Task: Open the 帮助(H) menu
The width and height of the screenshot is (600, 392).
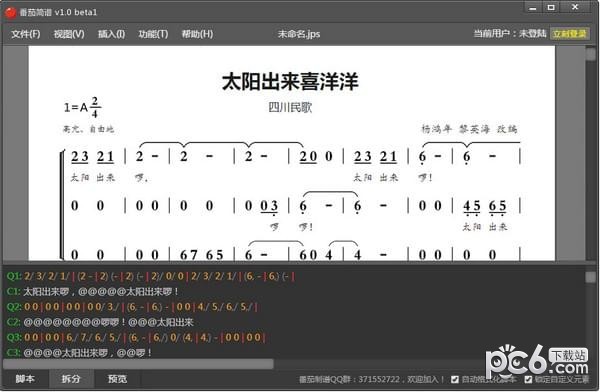Action: pyautogui.click(x=197, y=34)
